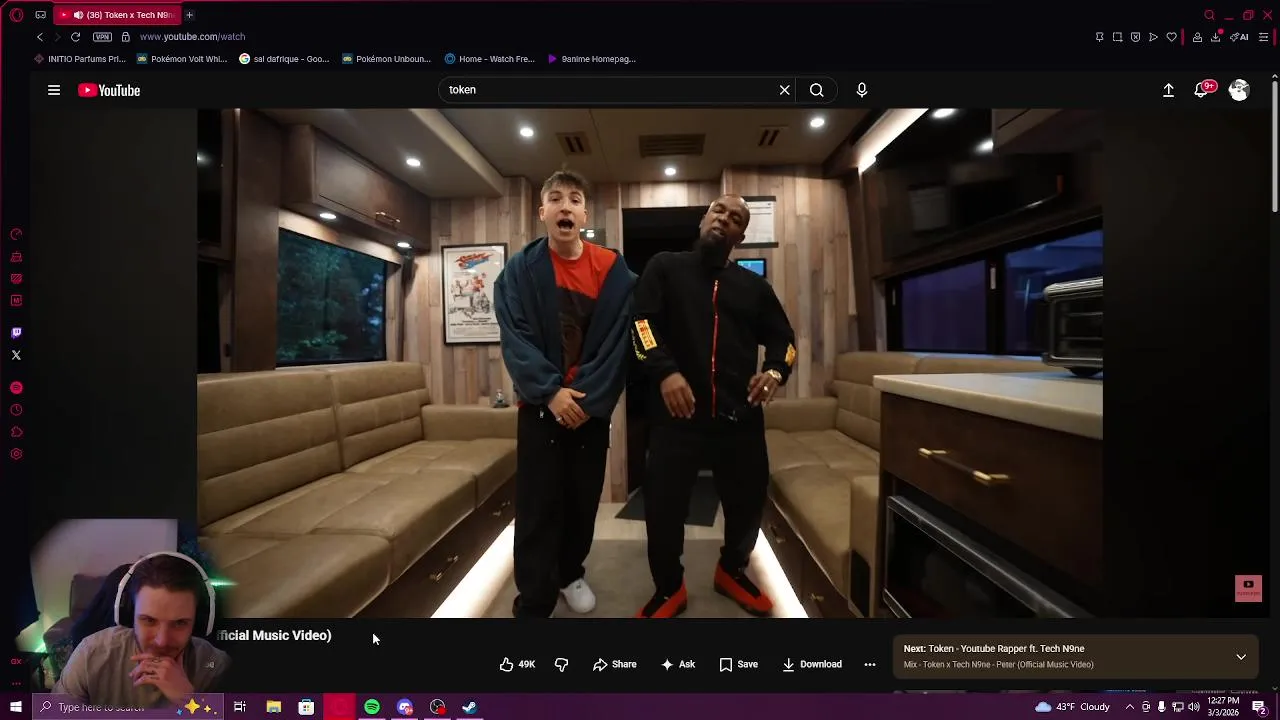Image resolution: width=1280 pixels, height=720 pixels.
Task: Start search by voice microphone
Action: click(x=862, y=90)
